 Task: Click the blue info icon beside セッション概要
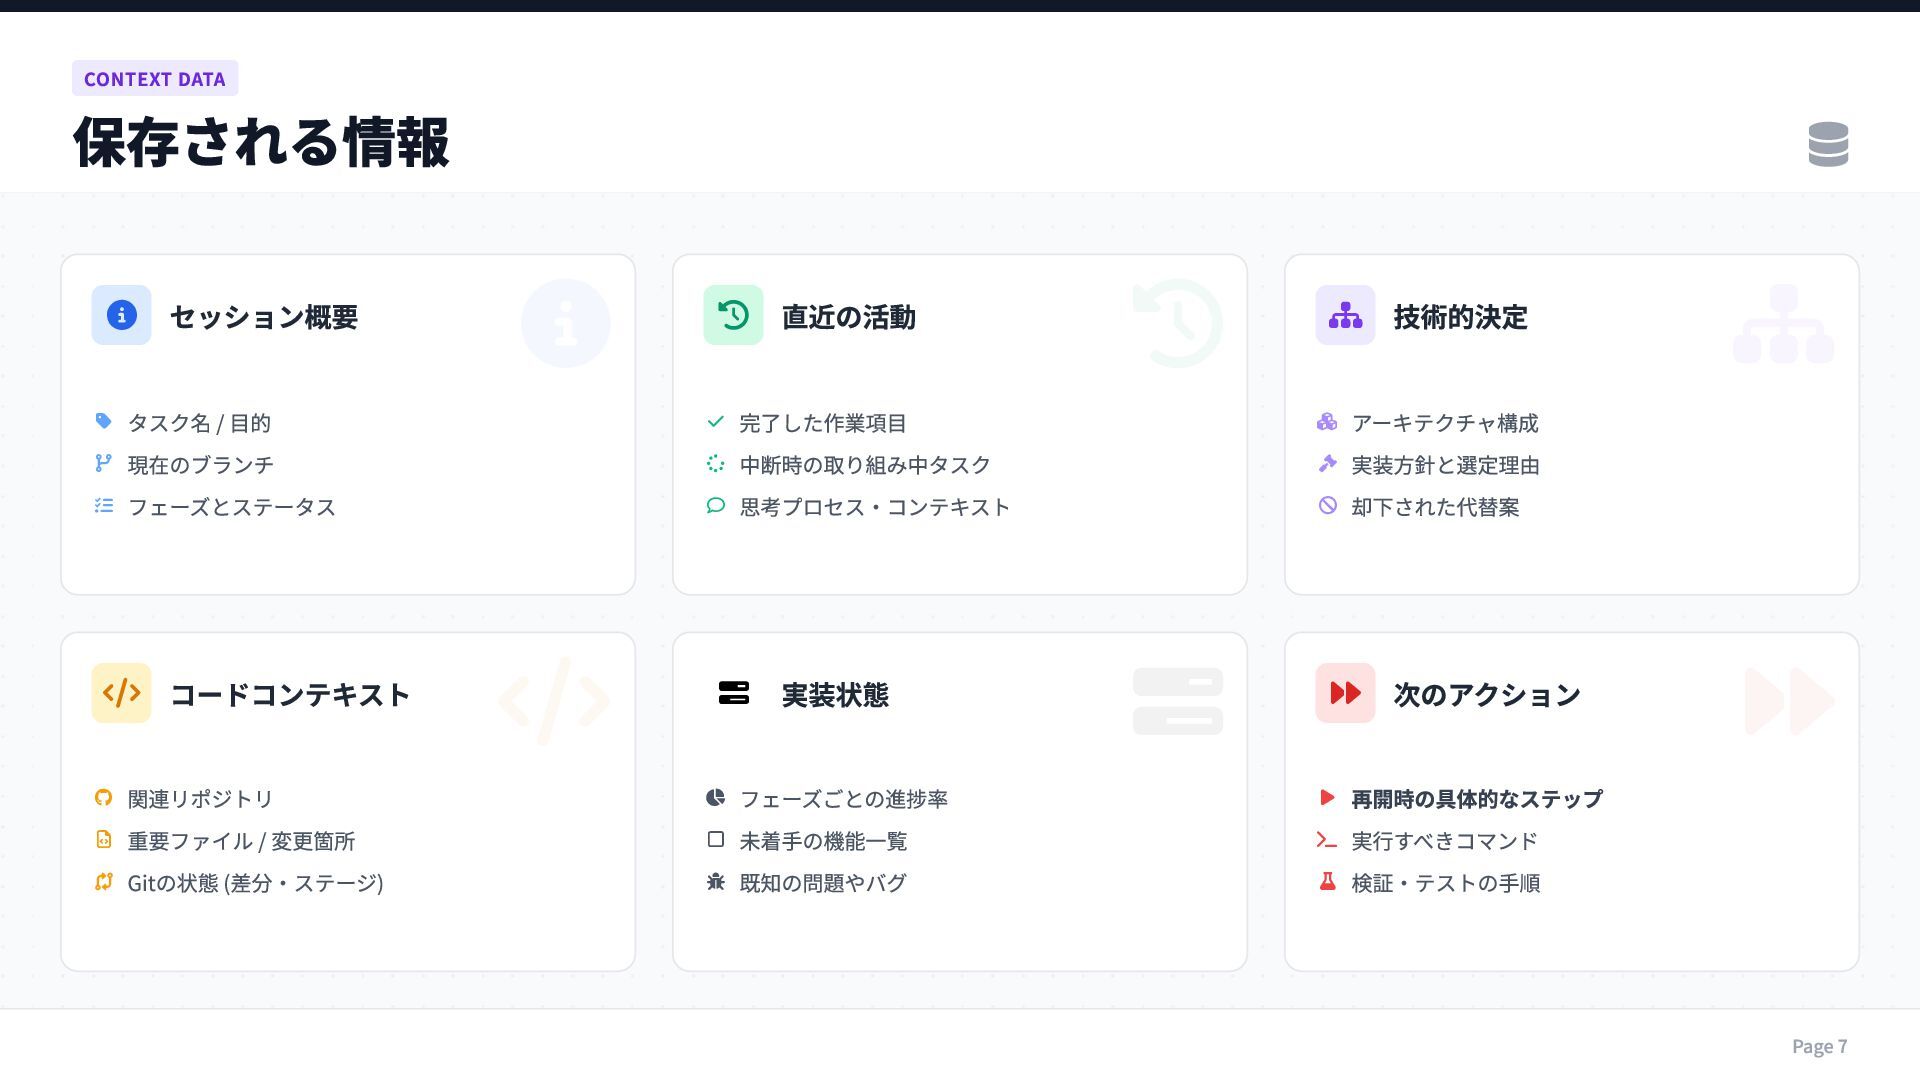point(121,315)
